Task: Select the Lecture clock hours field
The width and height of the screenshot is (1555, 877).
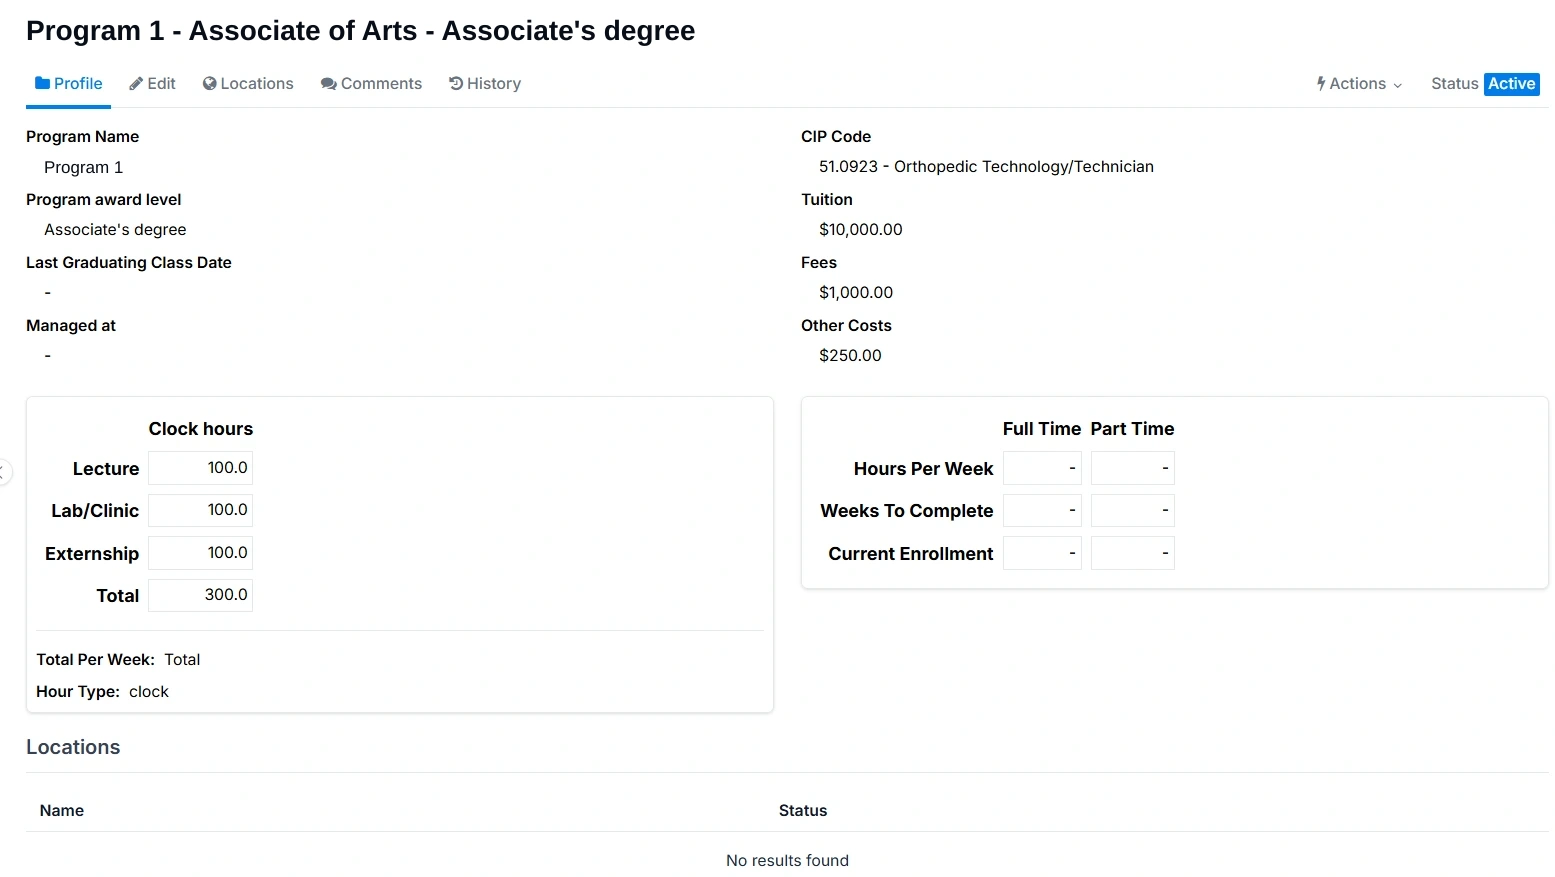Action: pos(200,468)
